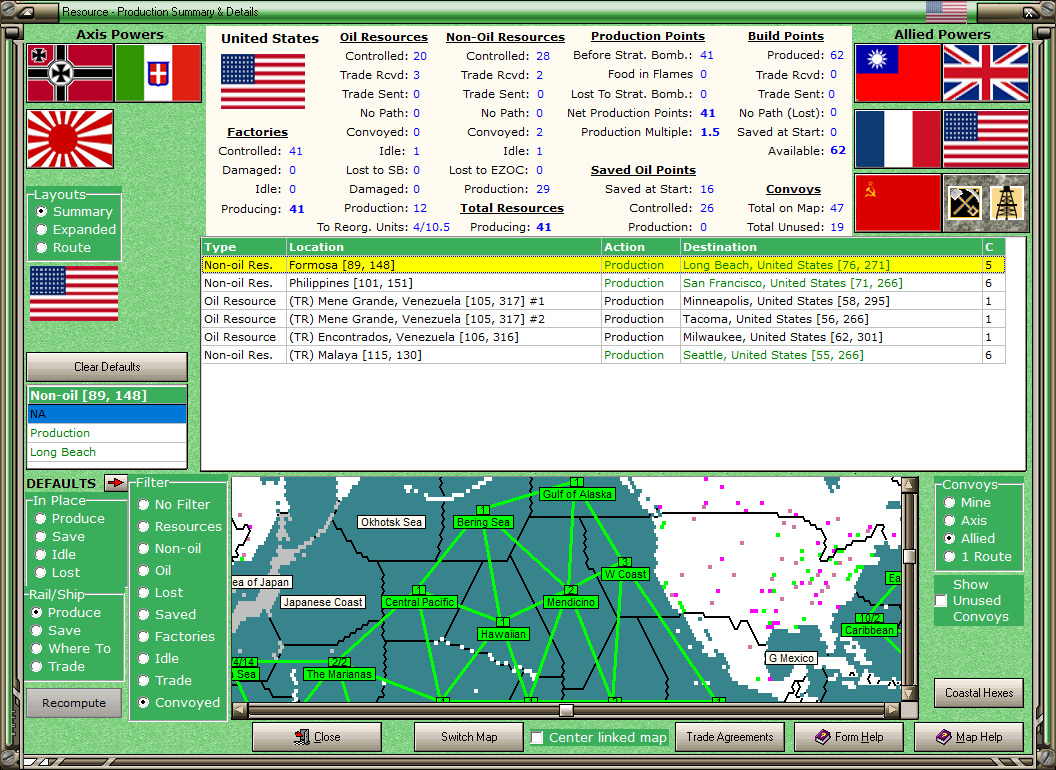Screen dimensions: 1056x770
Task: Click the map scroll up arrow
Action: coord(909,484)
